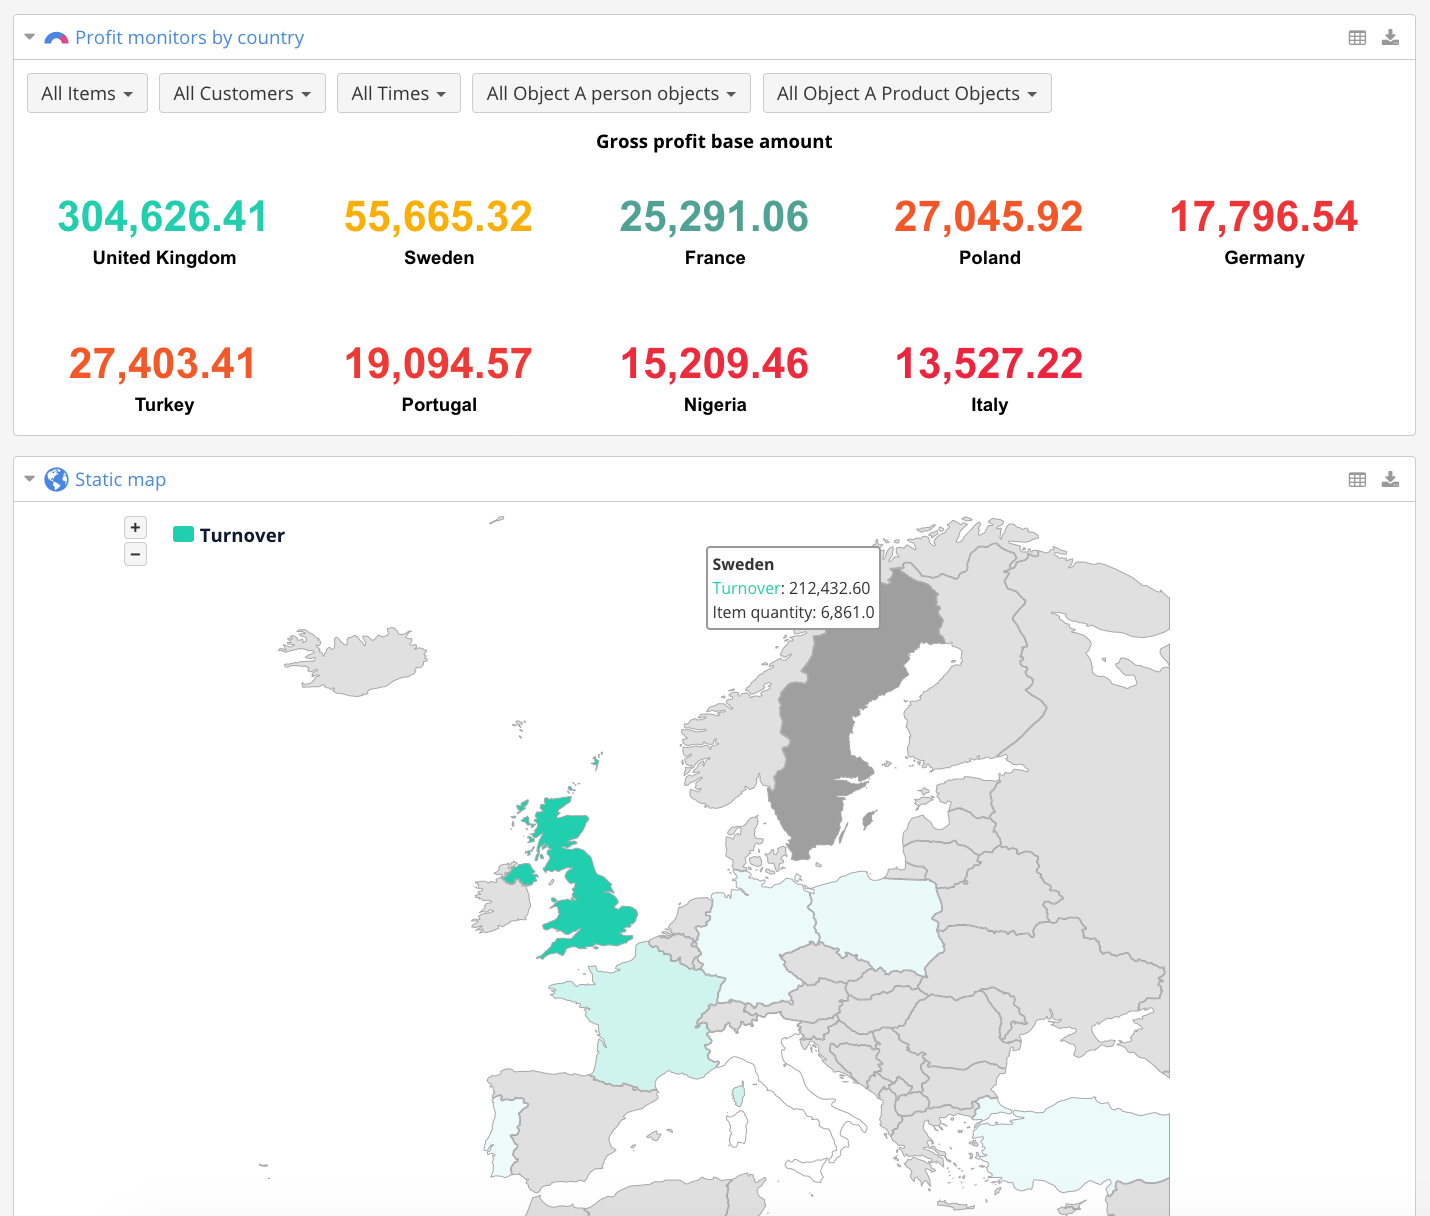Click the globe icon beside Static map title
Viewport: 1430px width, 1216px height.
coord(56,480)
